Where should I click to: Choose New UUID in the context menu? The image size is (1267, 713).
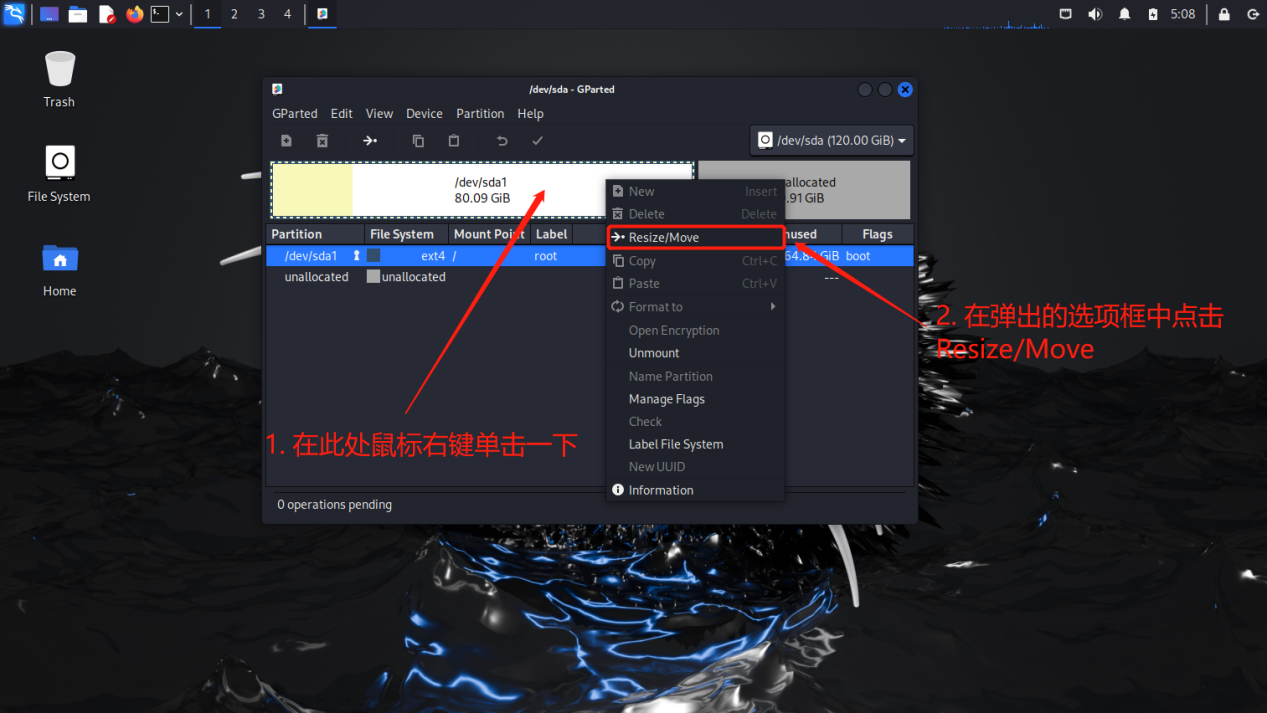tap(695, 467)
